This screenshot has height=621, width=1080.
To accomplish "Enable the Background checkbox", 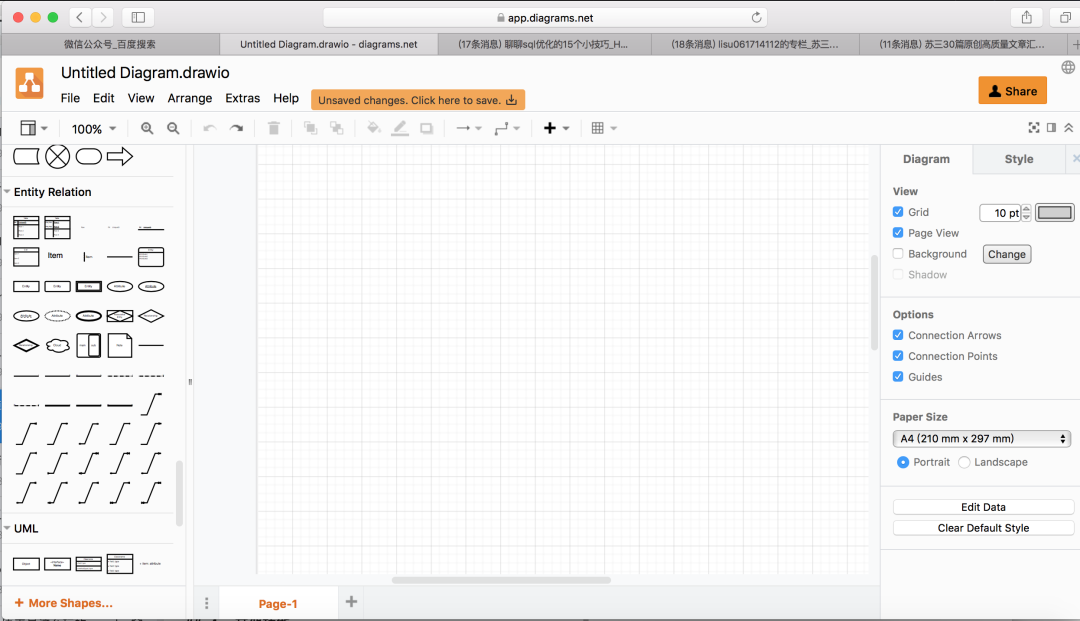I will coord(897,253).
